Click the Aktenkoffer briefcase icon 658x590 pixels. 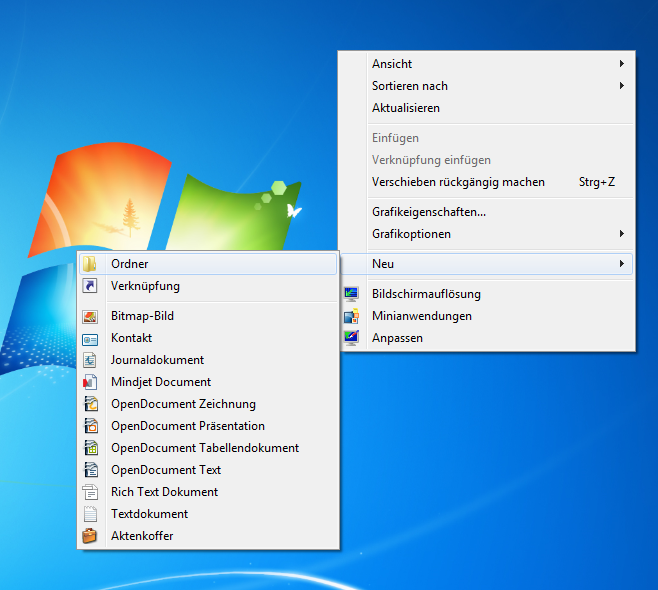91,536
